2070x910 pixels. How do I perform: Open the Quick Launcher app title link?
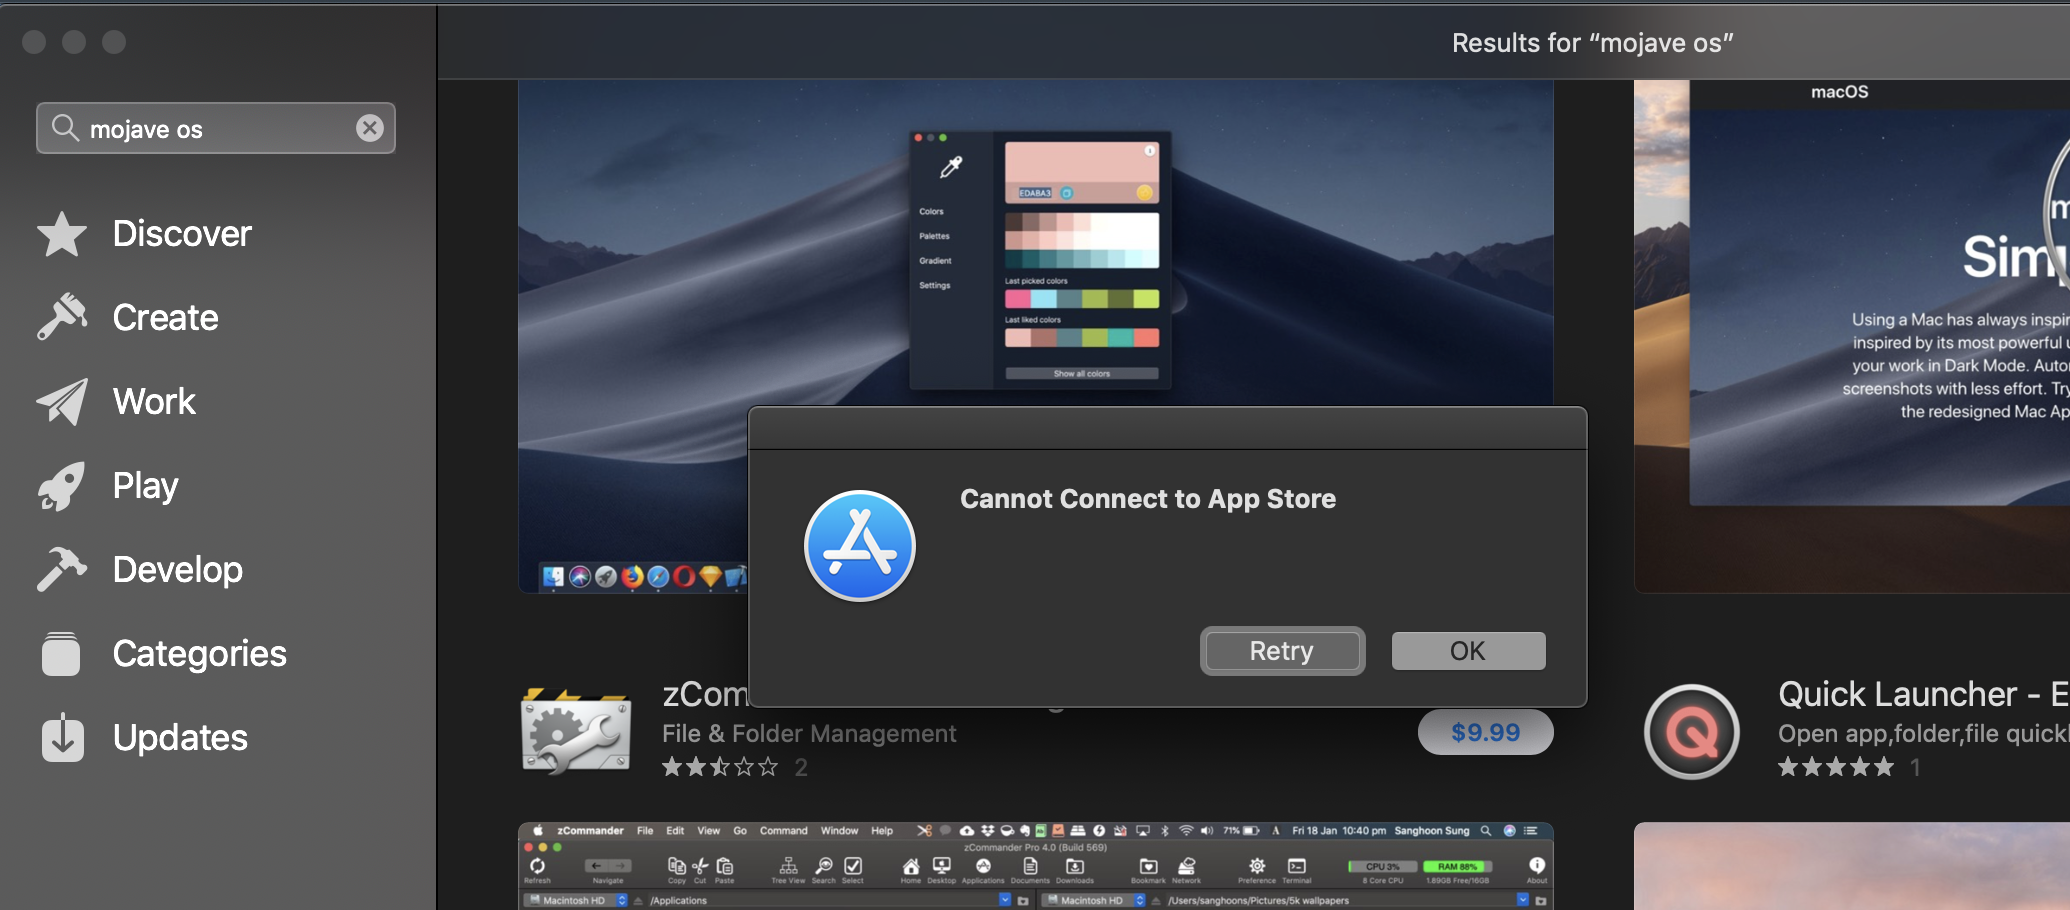tap(1923, 694)
